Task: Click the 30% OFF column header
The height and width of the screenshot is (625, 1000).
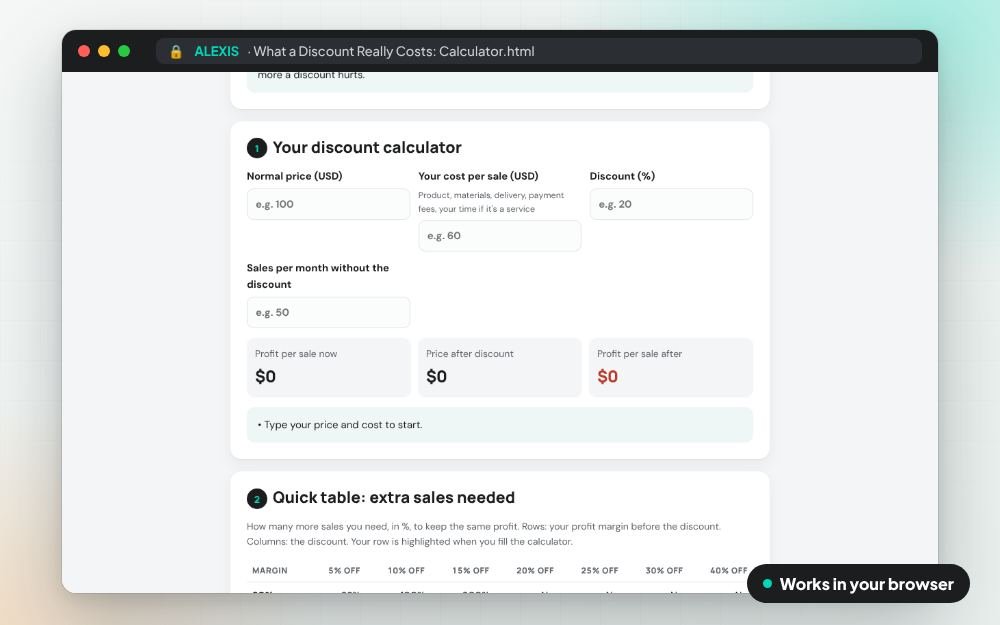Action: pos(664,571)
